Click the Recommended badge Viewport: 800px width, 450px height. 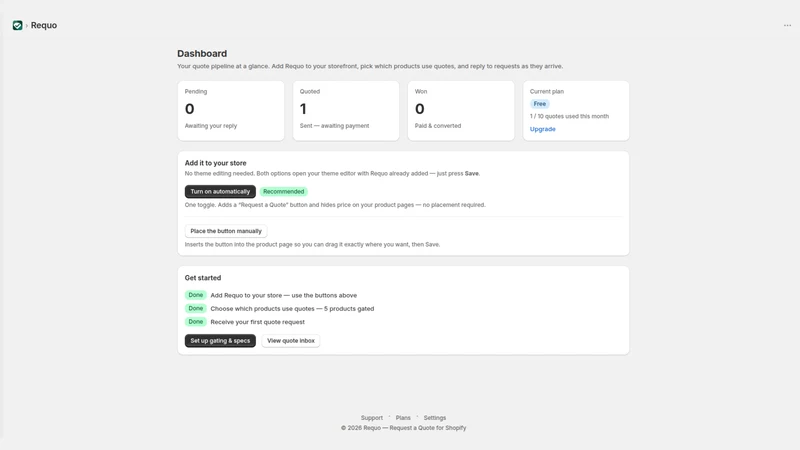[x=284, y=191]
